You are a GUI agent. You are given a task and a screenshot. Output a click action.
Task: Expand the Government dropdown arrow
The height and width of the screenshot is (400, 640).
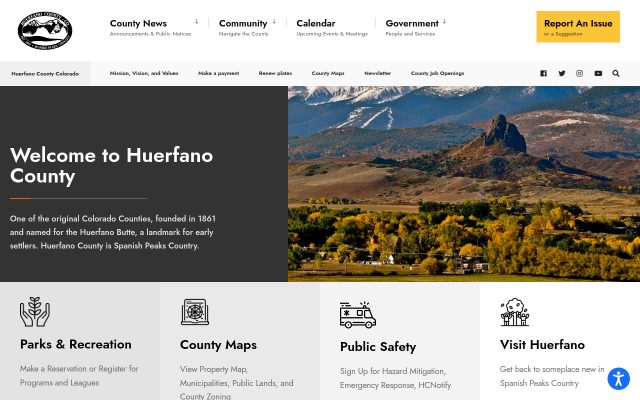[x=444, y=21]
